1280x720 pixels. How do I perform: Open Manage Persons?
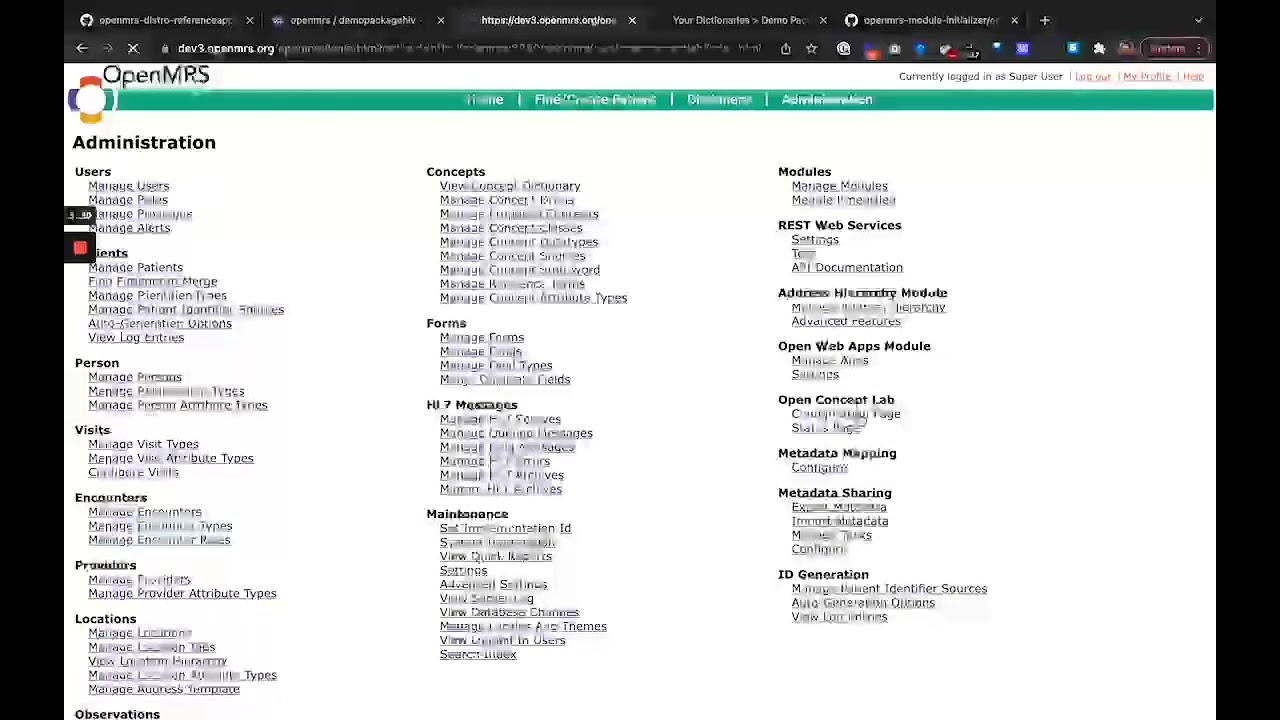pyautogui.click(x=135, y=378)
